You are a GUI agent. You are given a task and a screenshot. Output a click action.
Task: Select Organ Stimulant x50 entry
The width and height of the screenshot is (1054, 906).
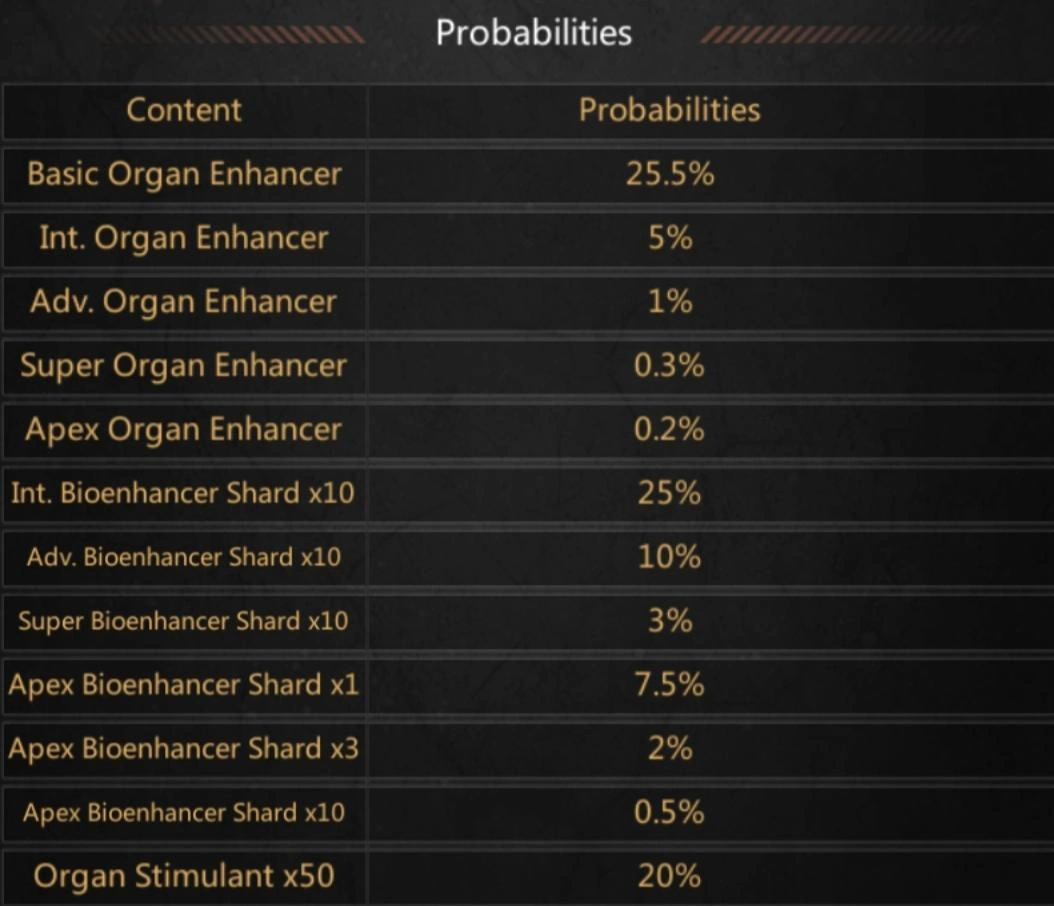184,876
